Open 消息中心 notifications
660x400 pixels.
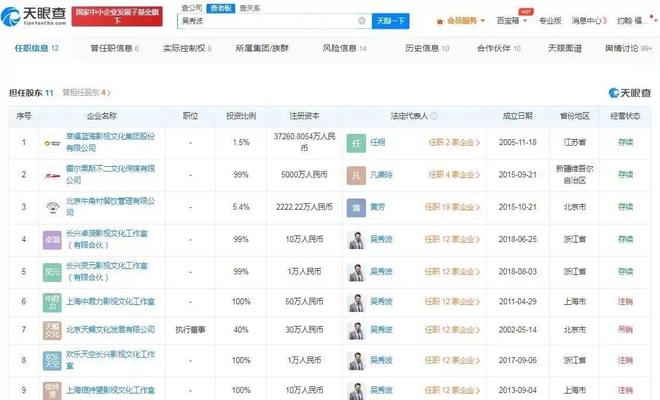tap(589, 21)
